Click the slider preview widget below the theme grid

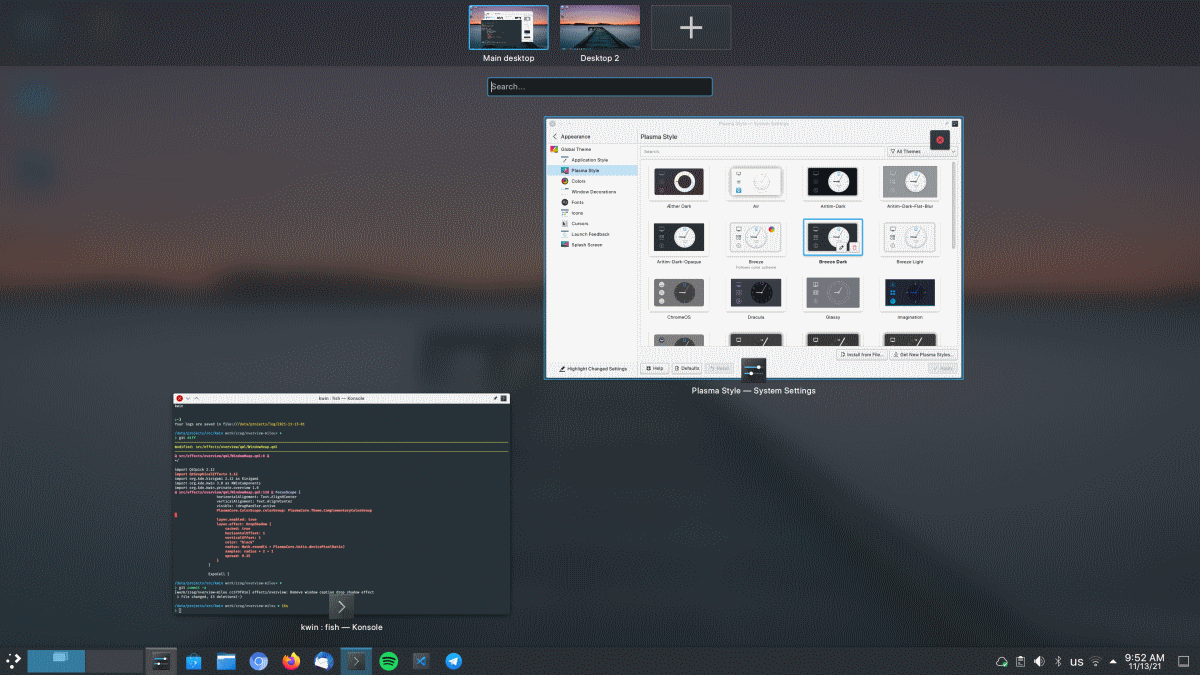(x=753, y=367)
